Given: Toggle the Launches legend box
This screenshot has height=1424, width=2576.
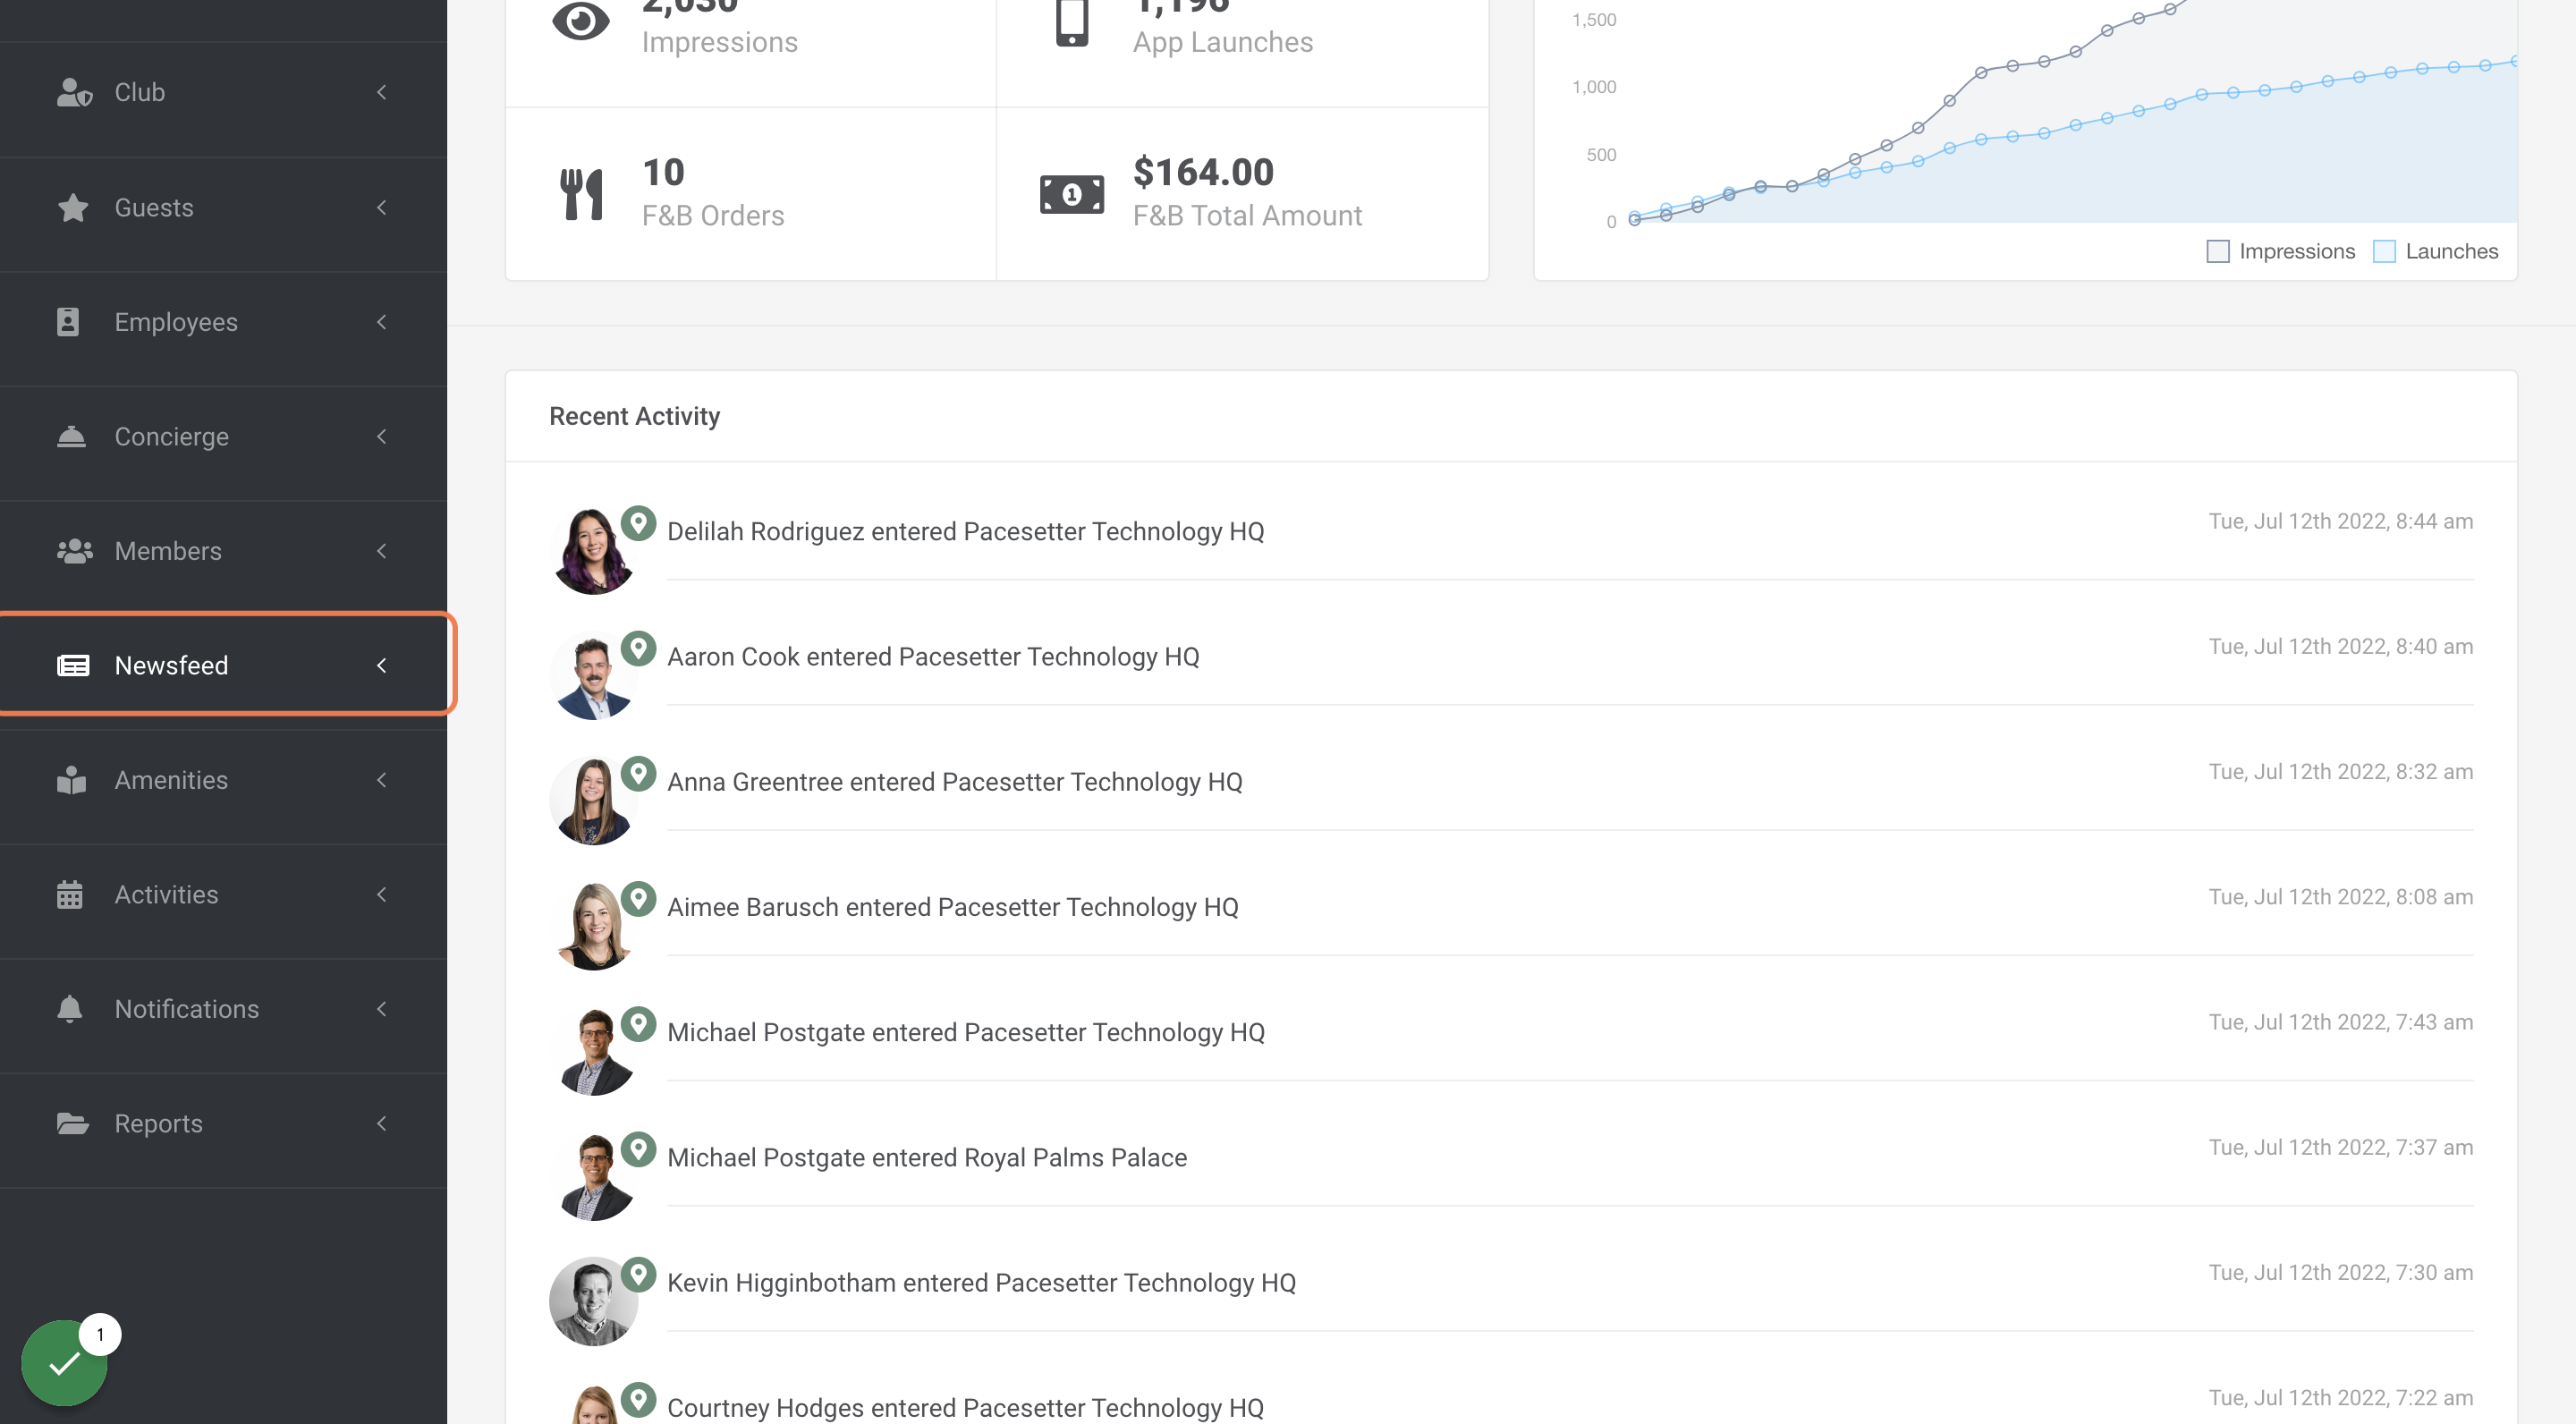Looking at the screenshot, I should [x=2384, y=251].
